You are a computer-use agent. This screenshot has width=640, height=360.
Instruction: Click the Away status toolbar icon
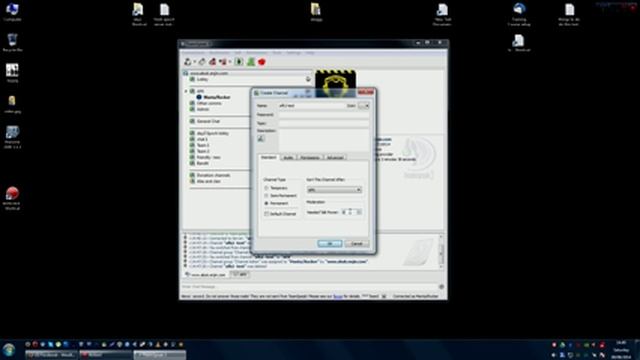(222, 62)
